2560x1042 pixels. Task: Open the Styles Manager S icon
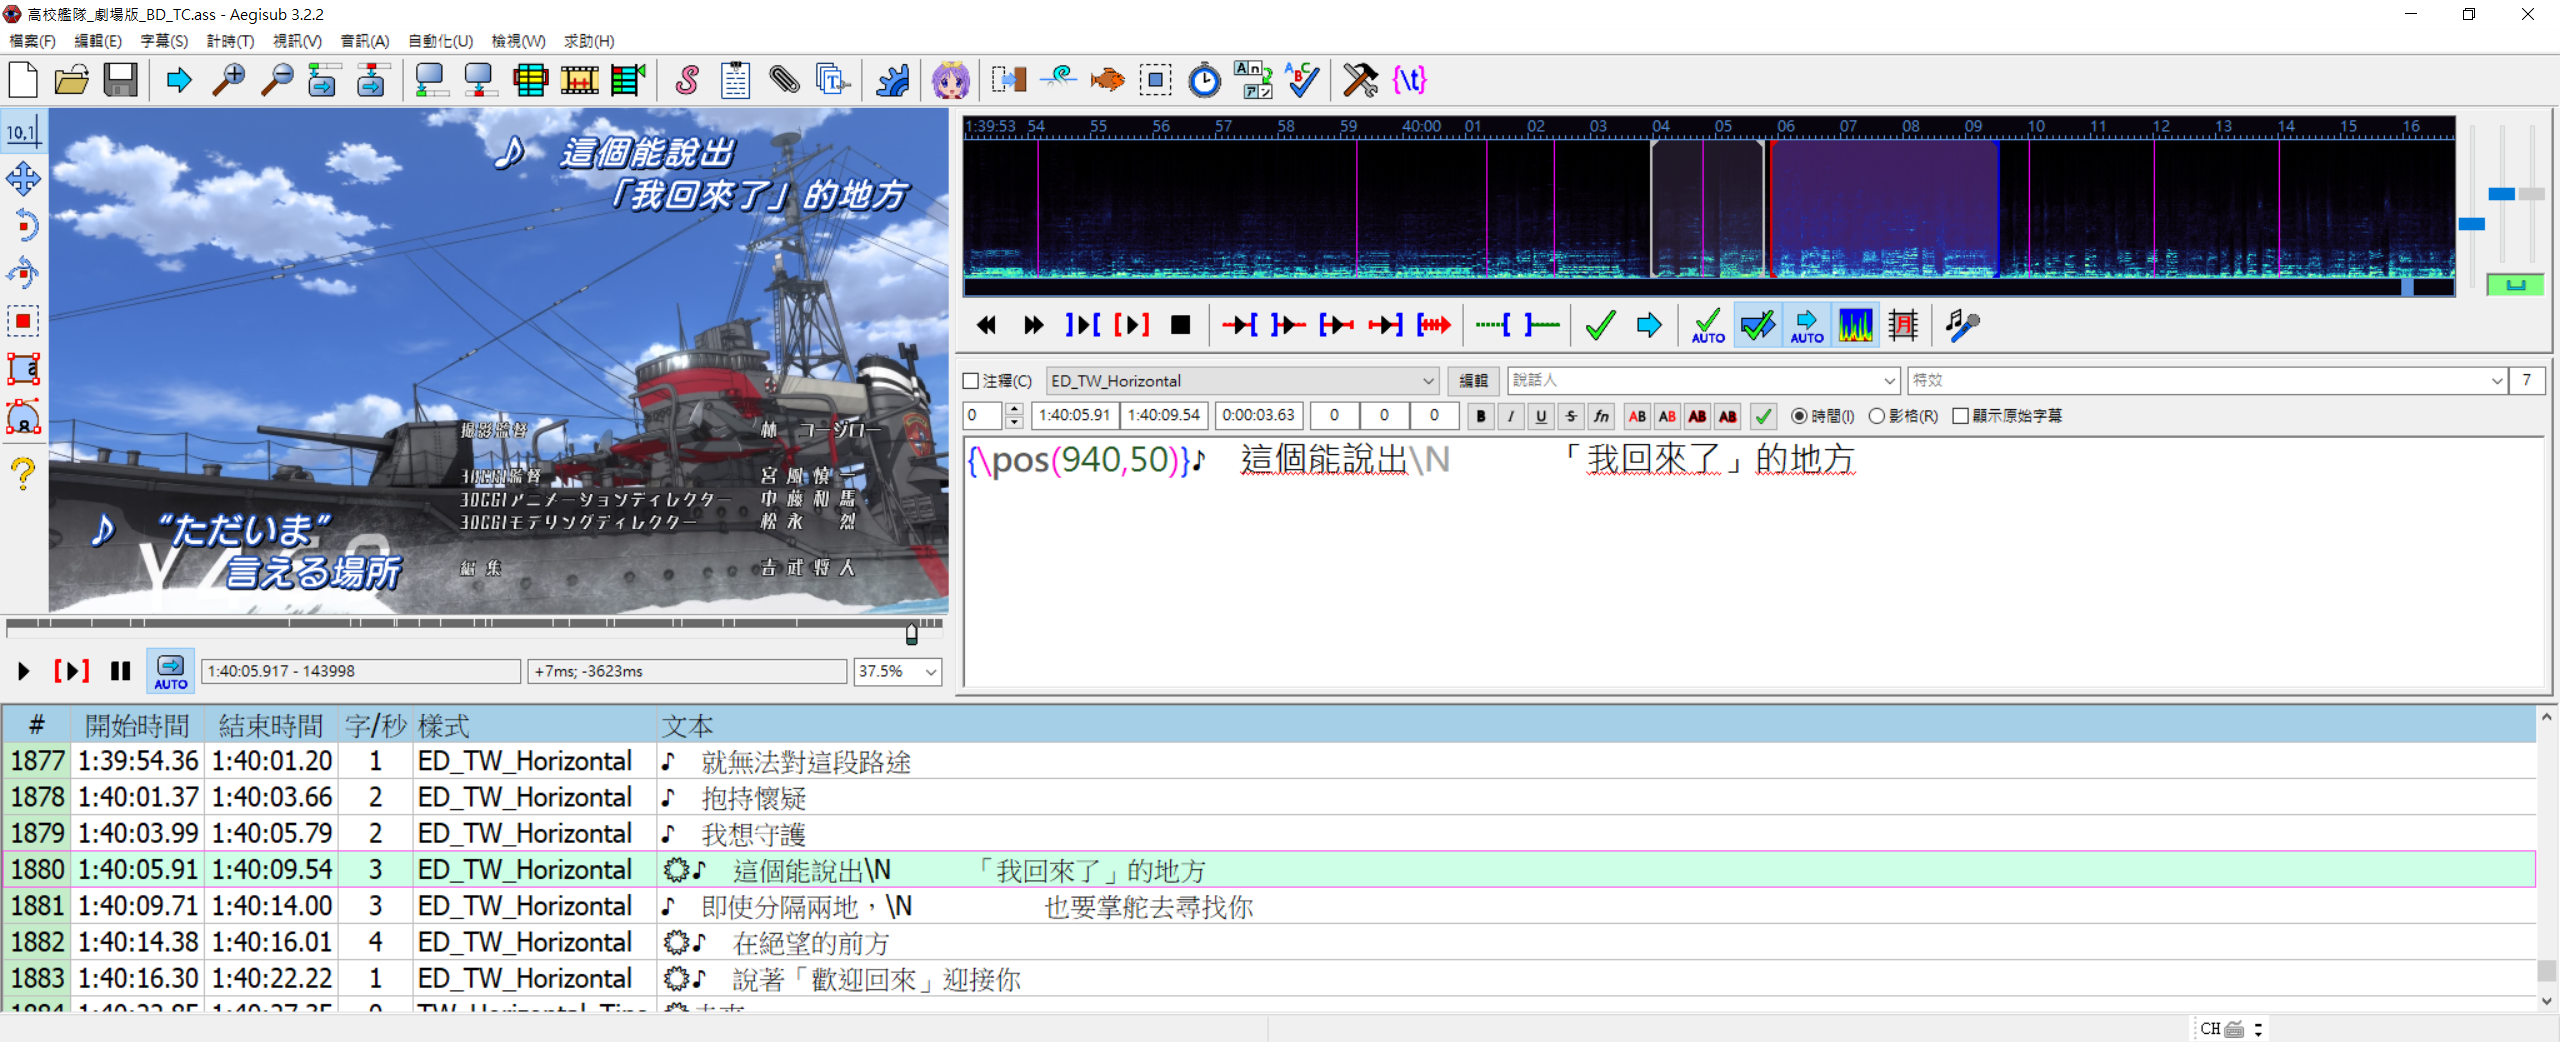tap(687, 80)
